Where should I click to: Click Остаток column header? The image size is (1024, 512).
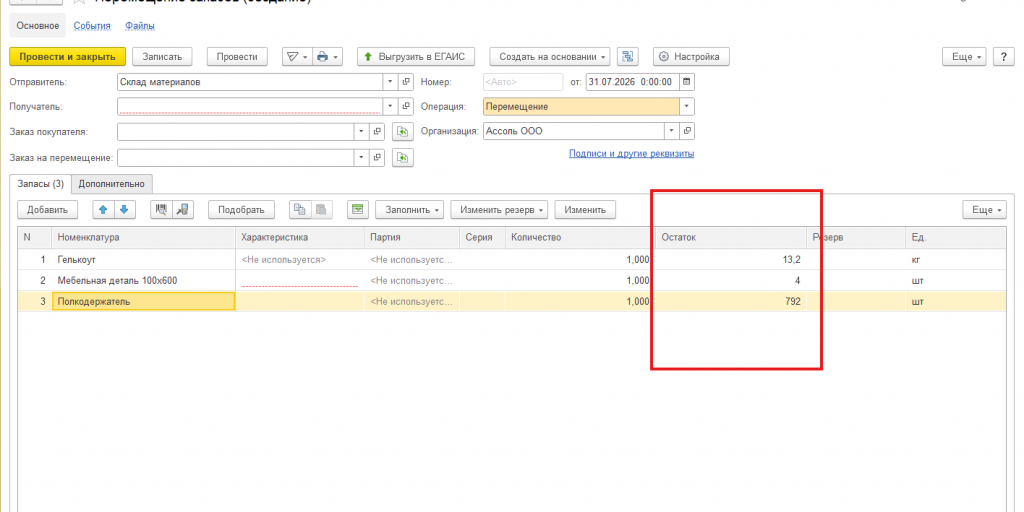pyautogui.click(x=730, y=238)
